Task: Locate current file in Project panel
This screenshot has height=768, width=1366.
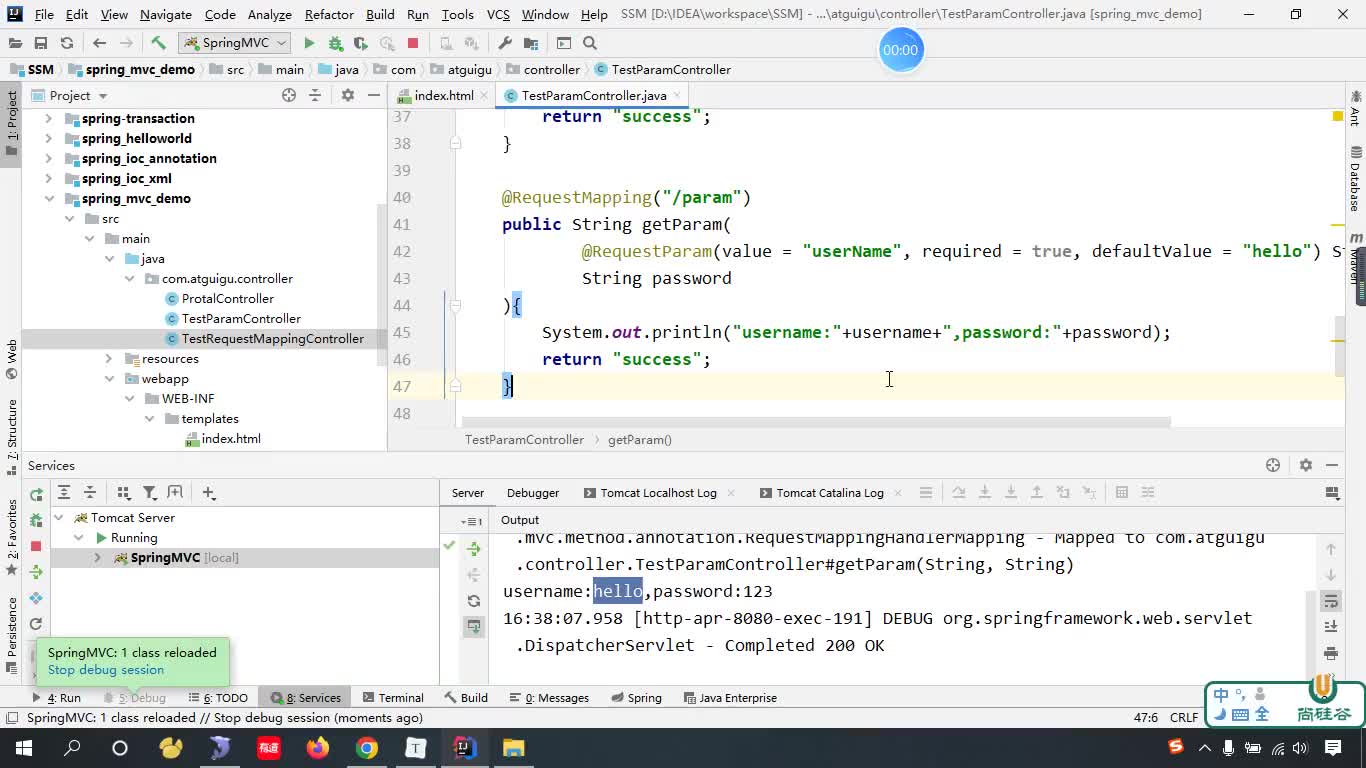Action: pos(289,95)
